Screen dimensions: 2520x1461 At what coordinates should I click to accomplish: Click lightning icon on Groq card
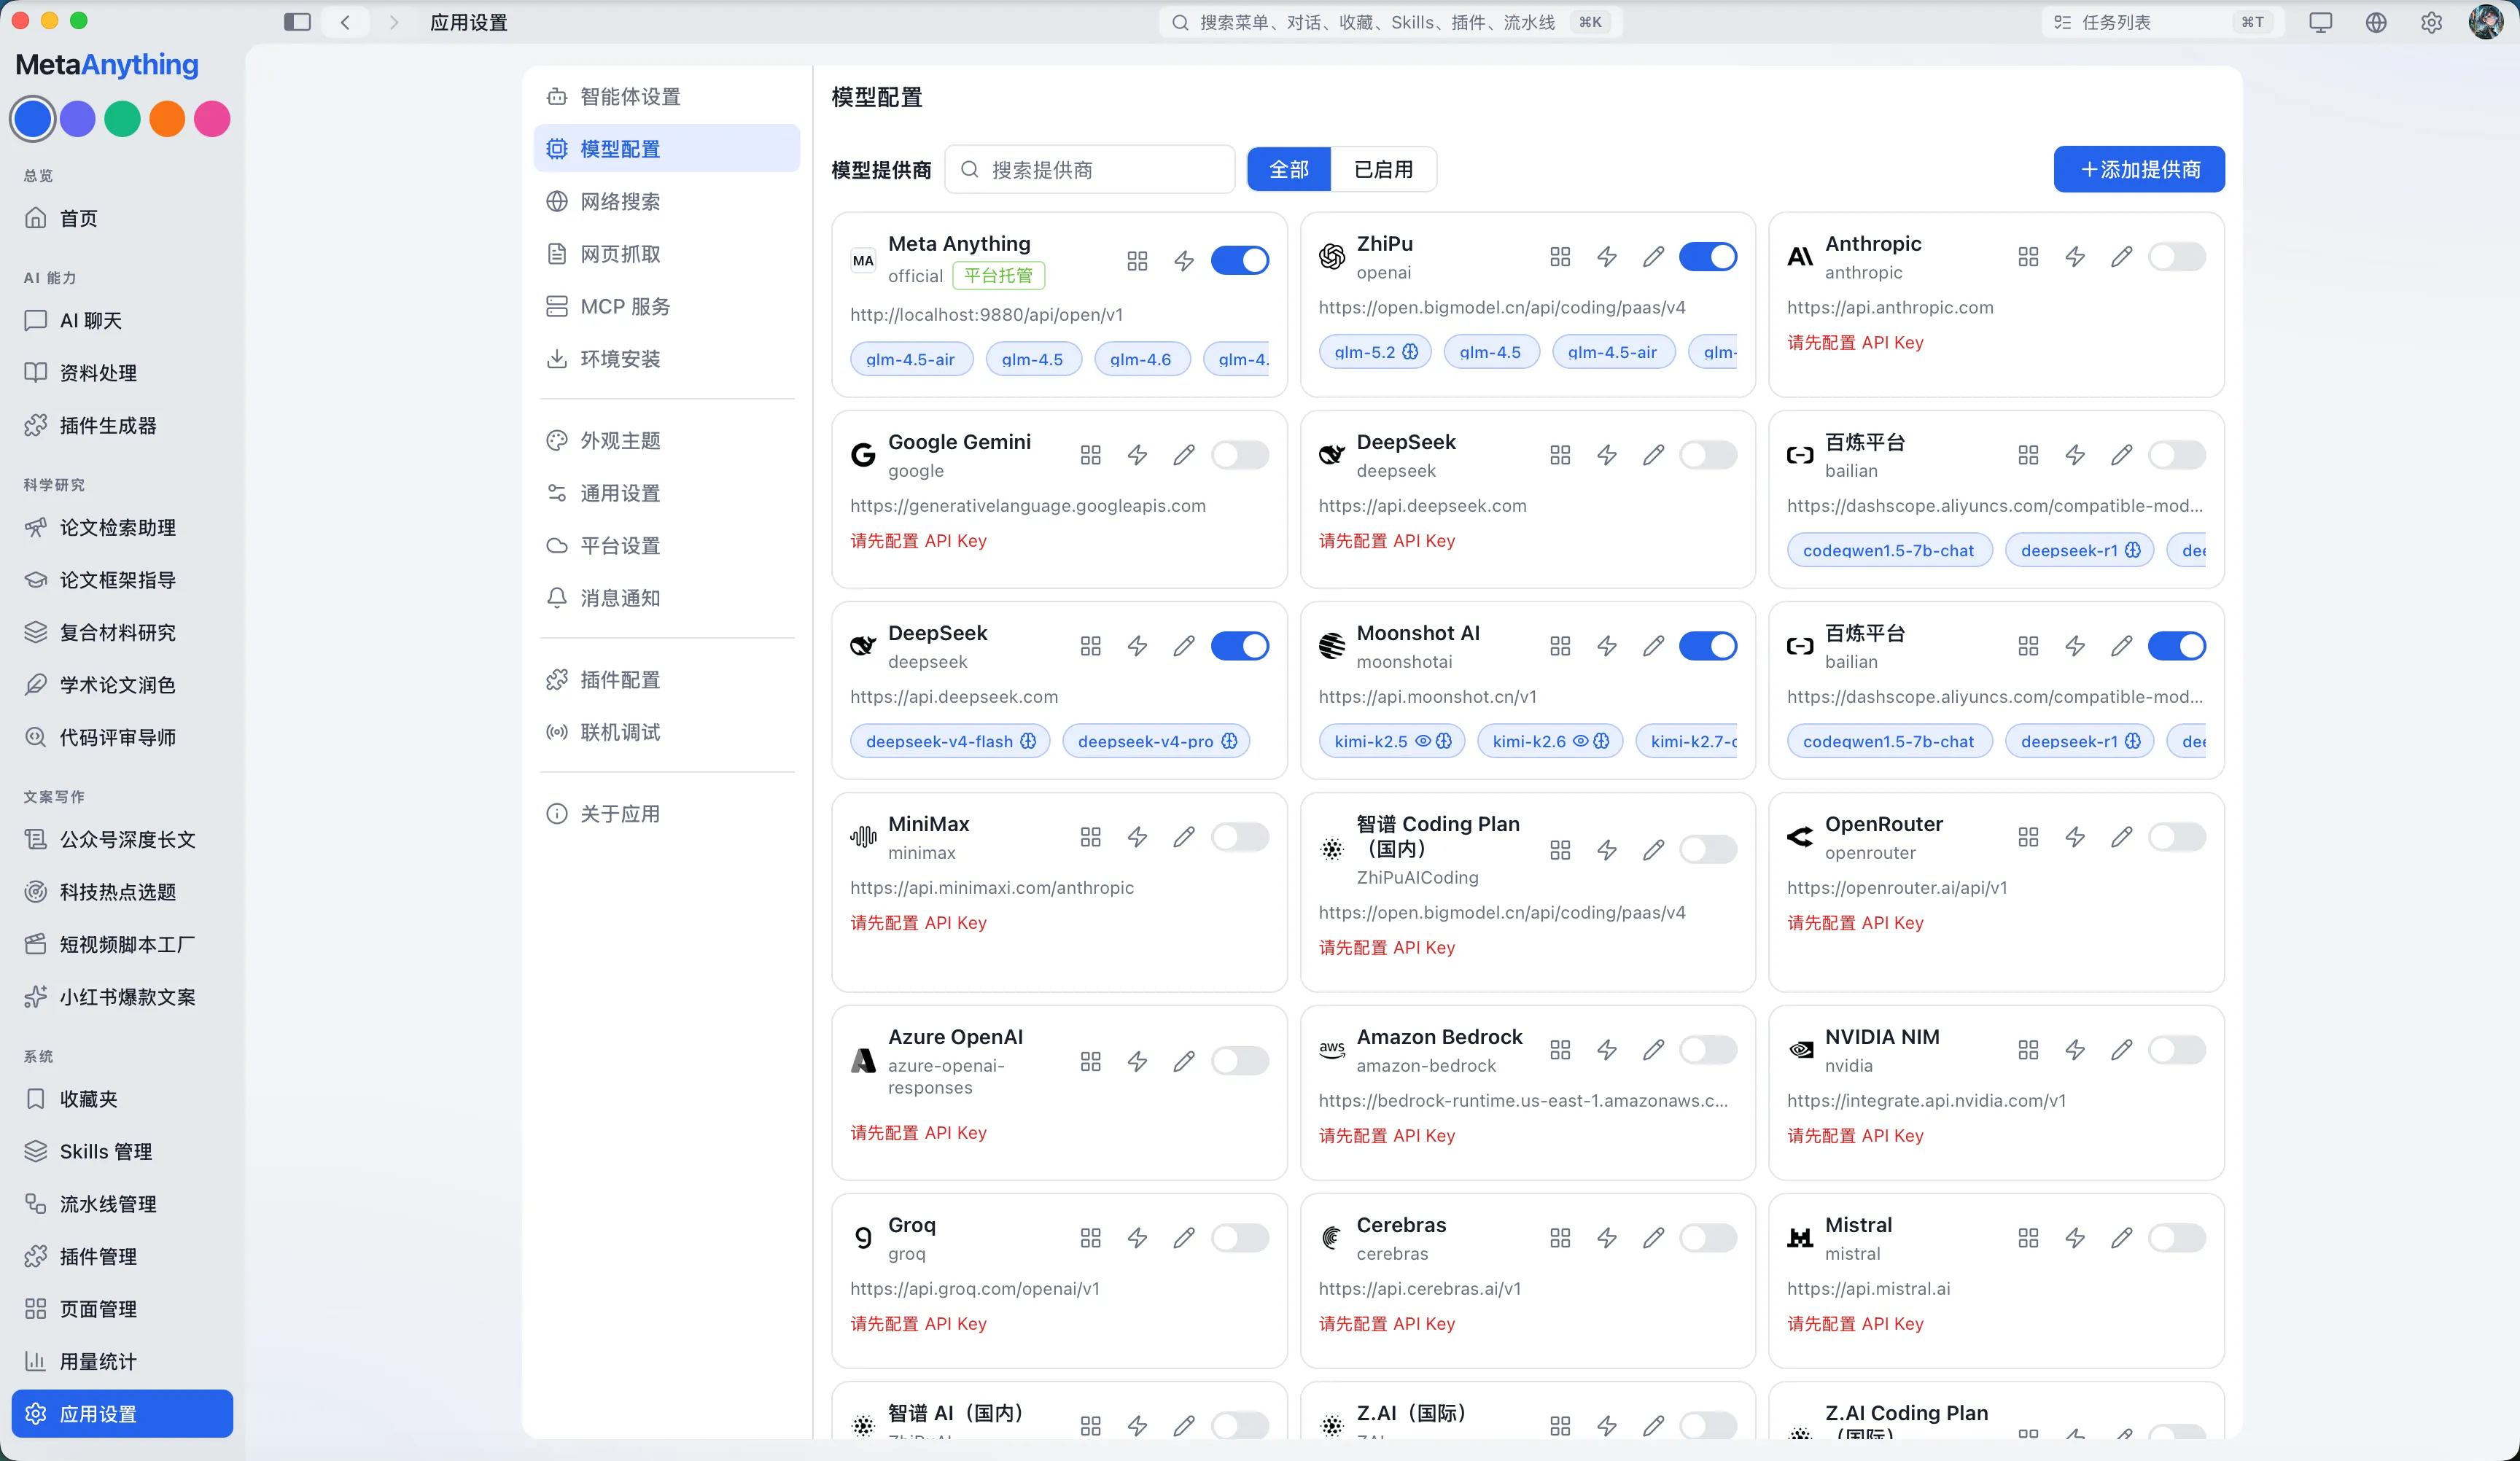(1137, 1238)
